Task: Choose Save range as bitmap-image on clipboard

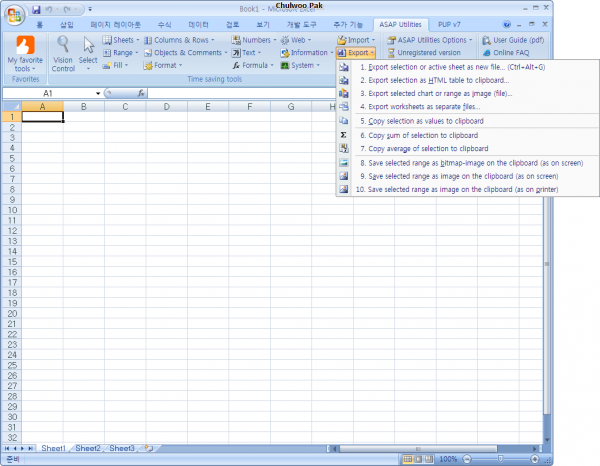Action: 468,163
